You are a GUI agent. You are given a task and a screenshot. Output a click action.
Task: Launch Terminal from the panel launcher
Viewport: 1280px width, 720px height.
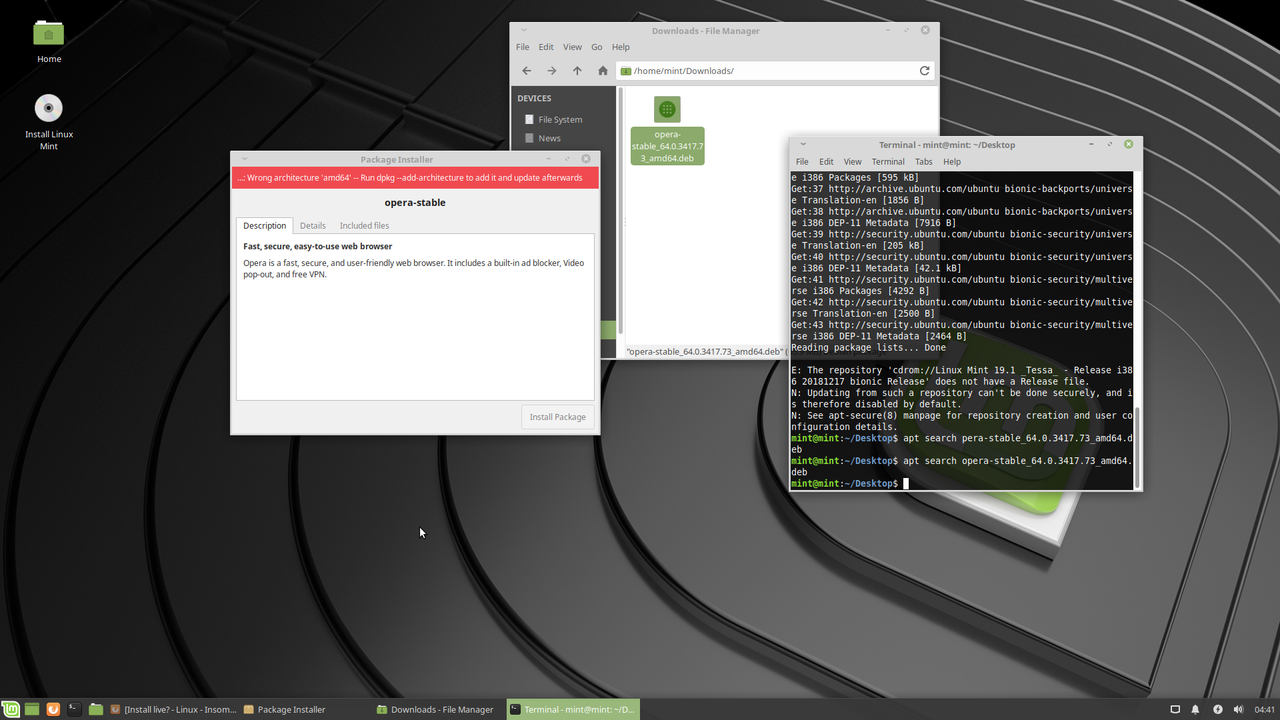[74, 709]
